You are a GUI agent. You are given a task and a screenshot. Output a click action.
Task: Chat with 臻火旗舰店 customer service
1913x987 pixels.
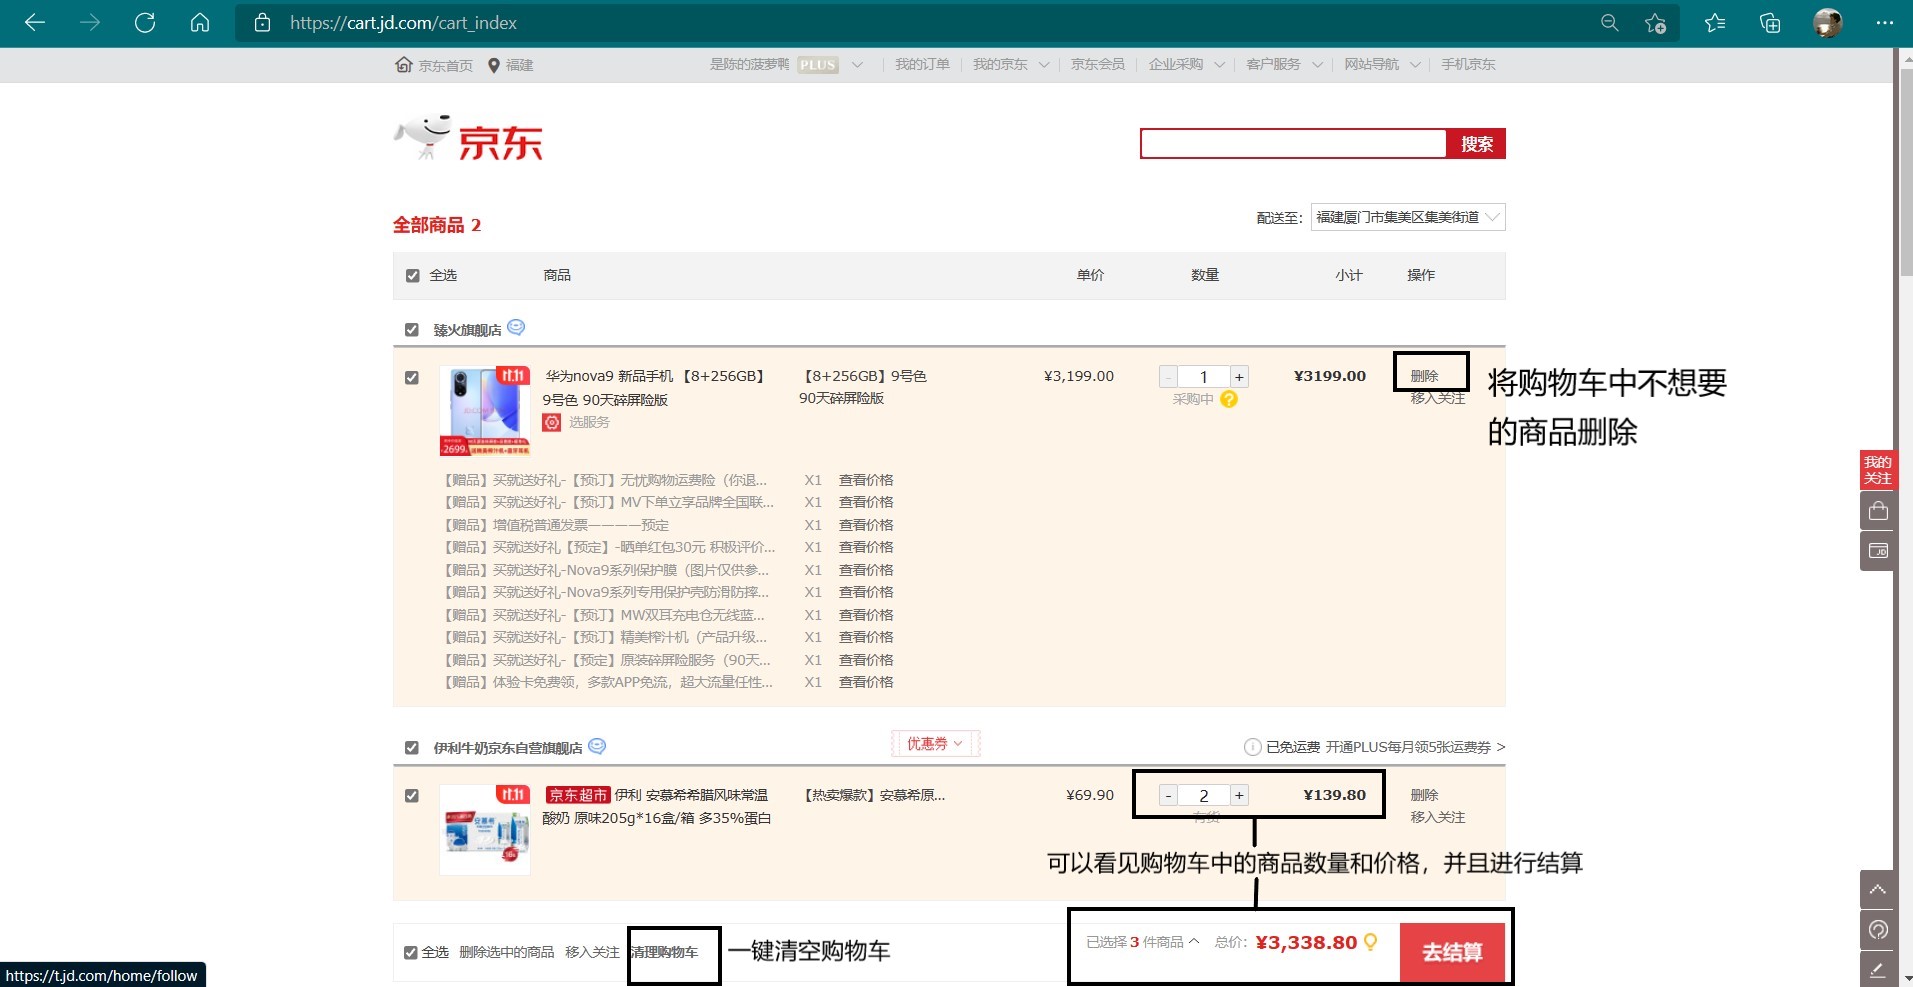pyautogui.click(x=516, y=327)
